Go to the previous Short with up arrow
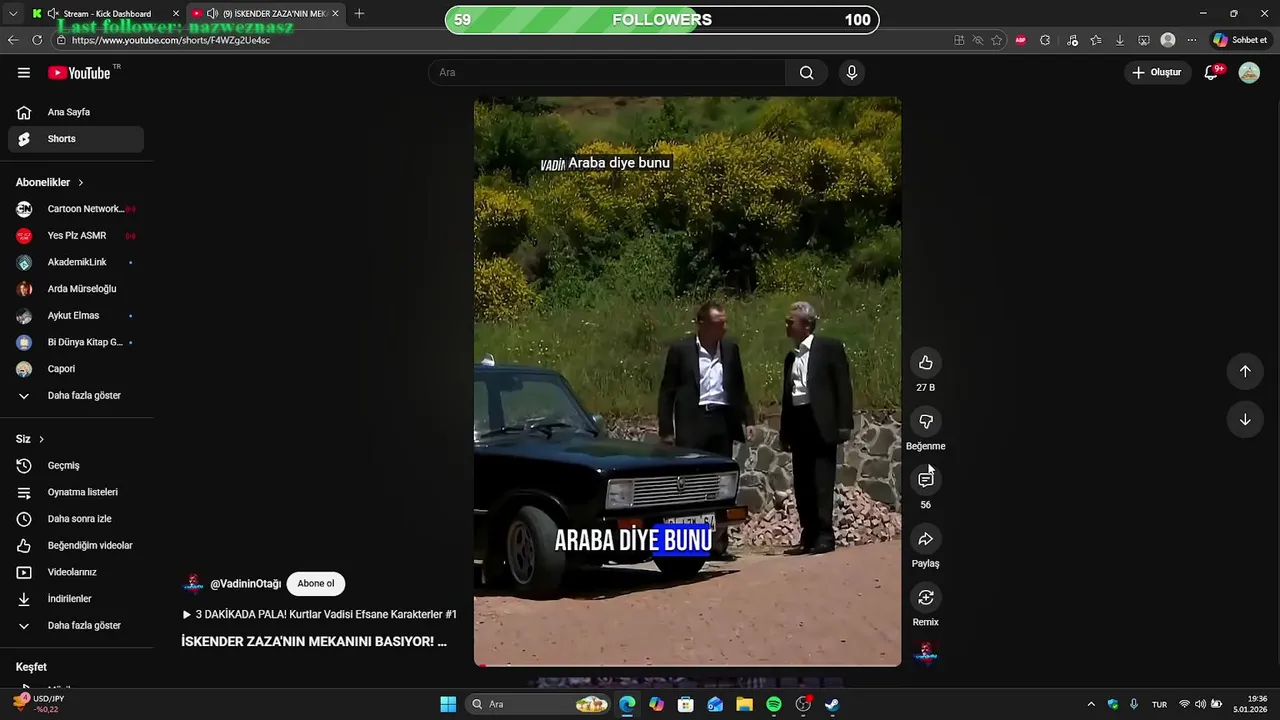 tap(1245, 371)
